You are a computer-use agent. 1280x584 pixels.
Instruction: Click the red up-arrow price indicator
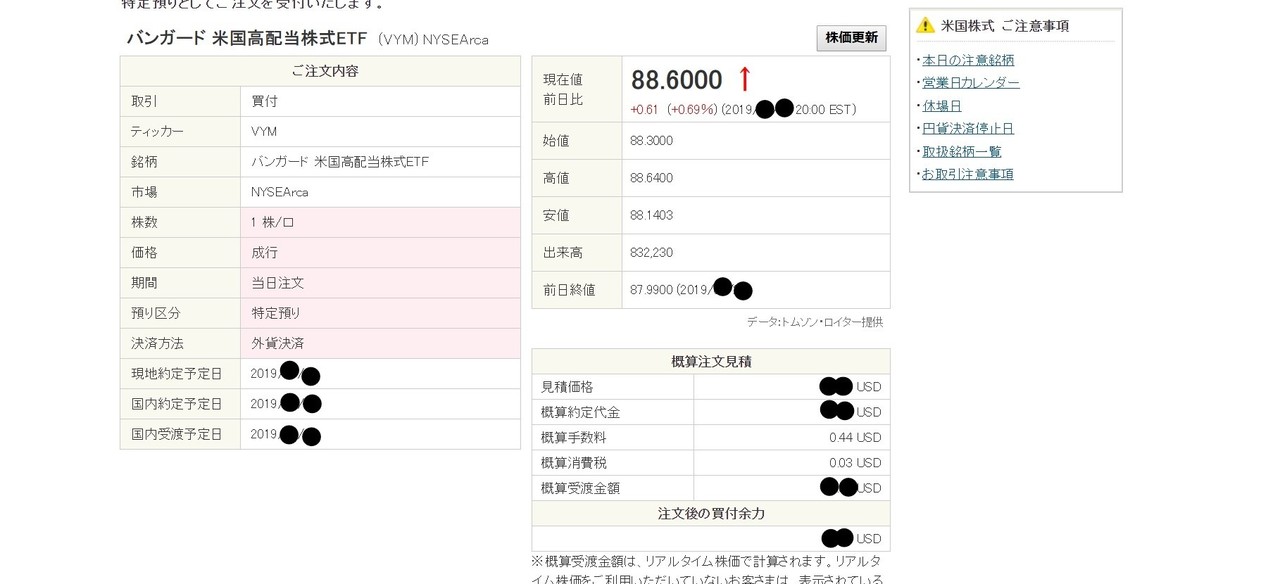click(x=744, y=80)
